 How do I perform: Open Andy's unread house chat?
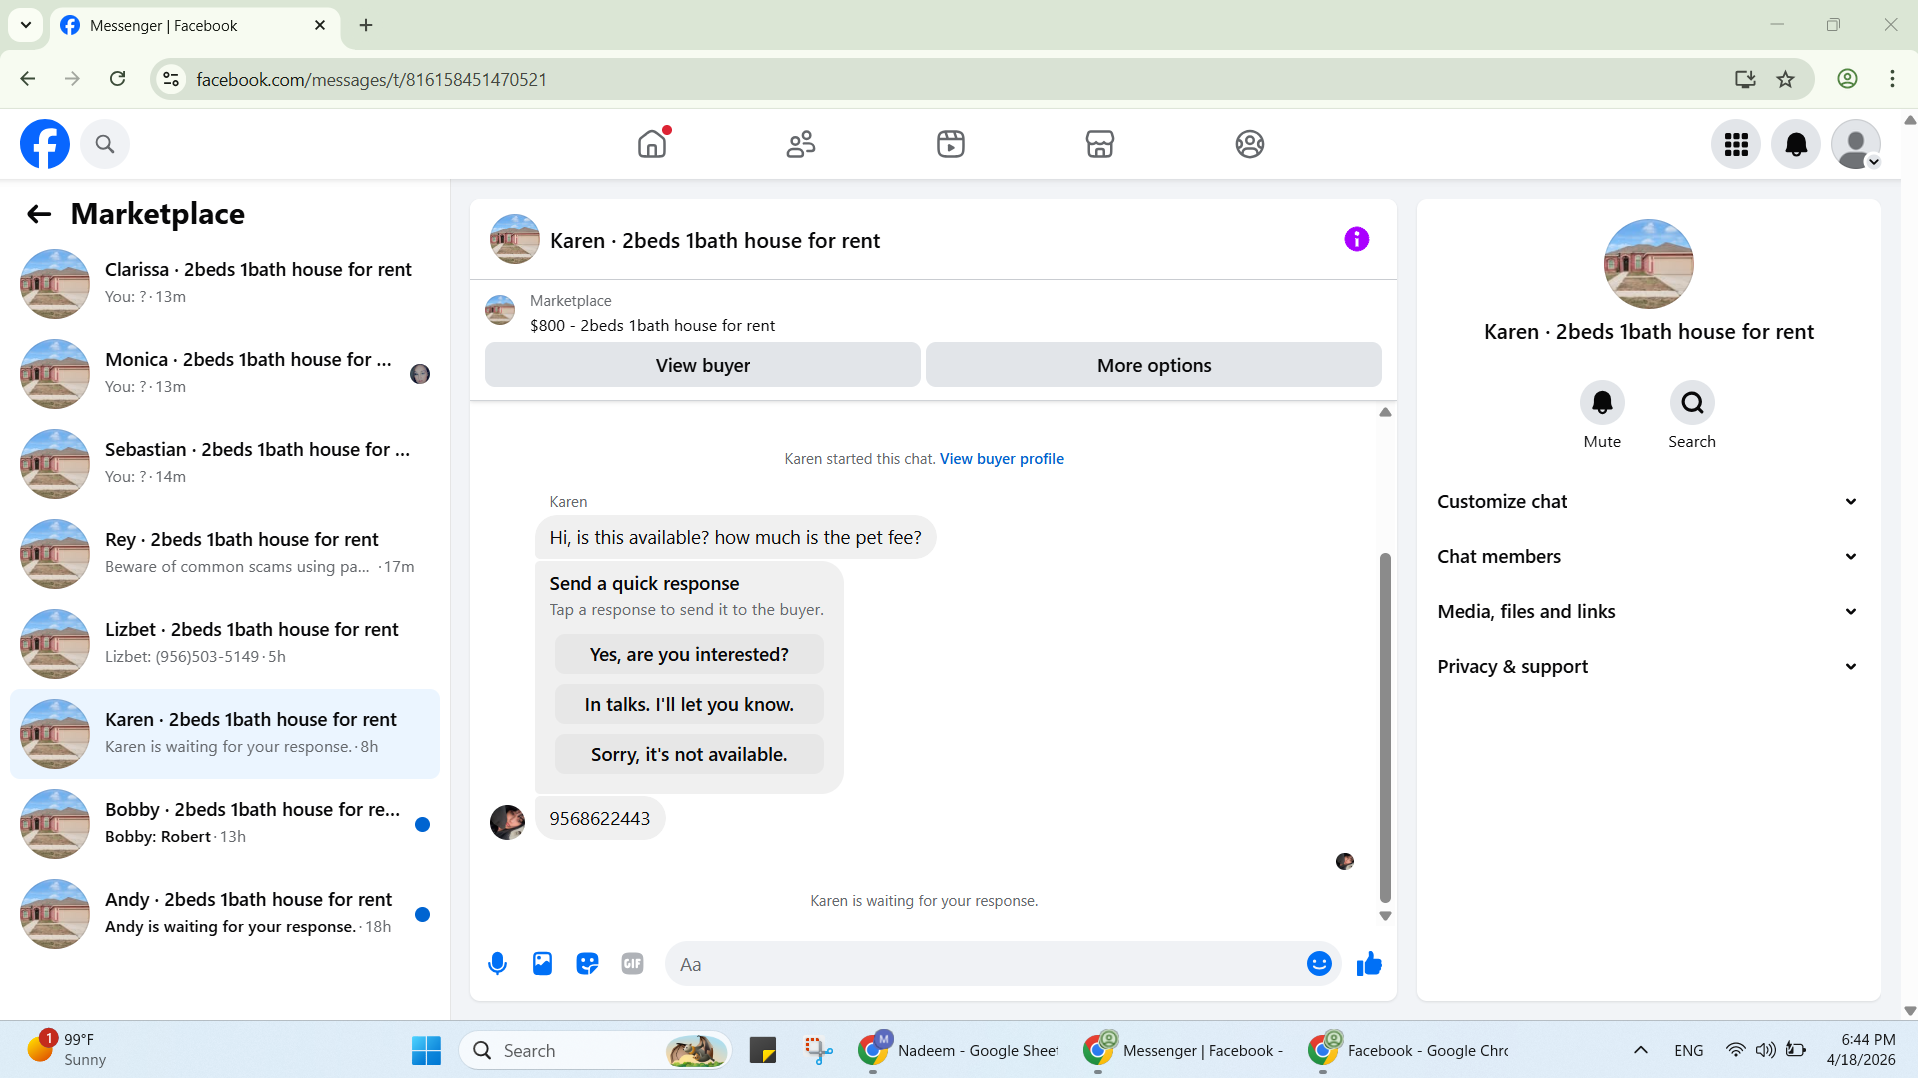pyautogui.click(x=225, y=914)
